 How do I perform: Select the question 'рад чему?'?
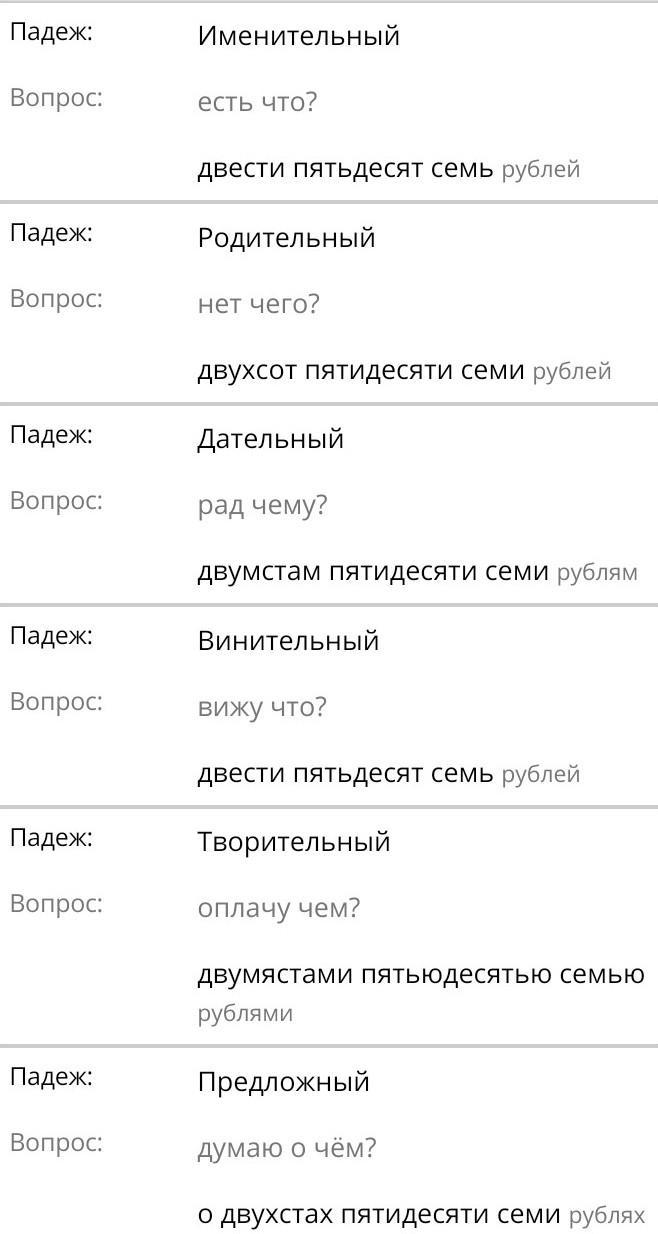(x=263, y=506)
